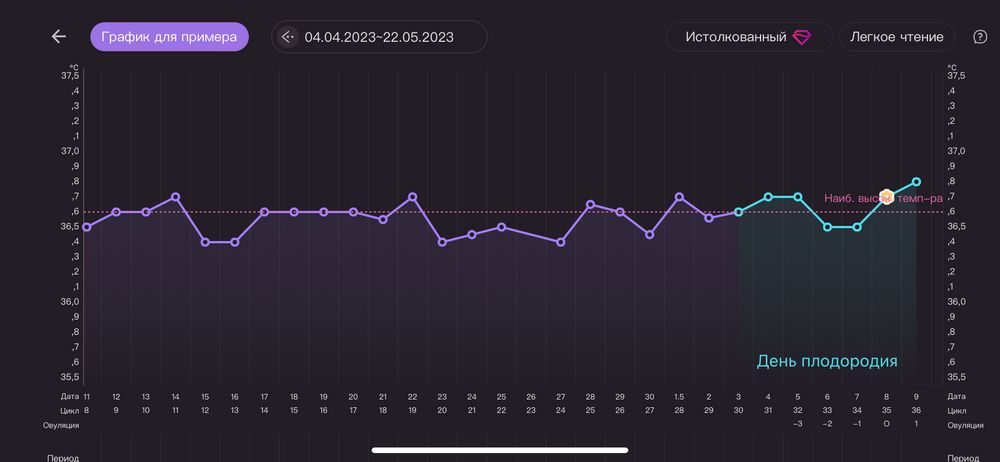Tap the low temperature point on date 27
Viewport: 1000px width, 462px height.
(560, 242)
